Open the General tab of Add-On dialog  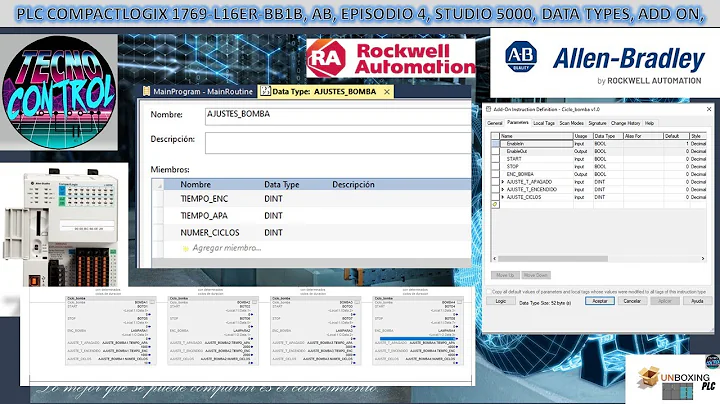(x=495, y=123)
